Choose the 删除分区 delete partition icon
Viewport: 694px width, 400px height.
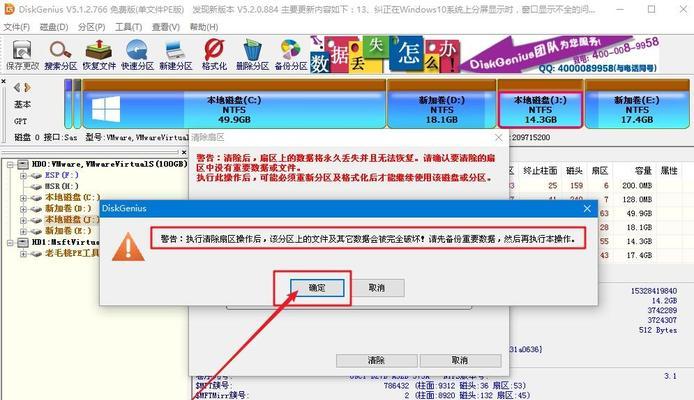point(252,55)
